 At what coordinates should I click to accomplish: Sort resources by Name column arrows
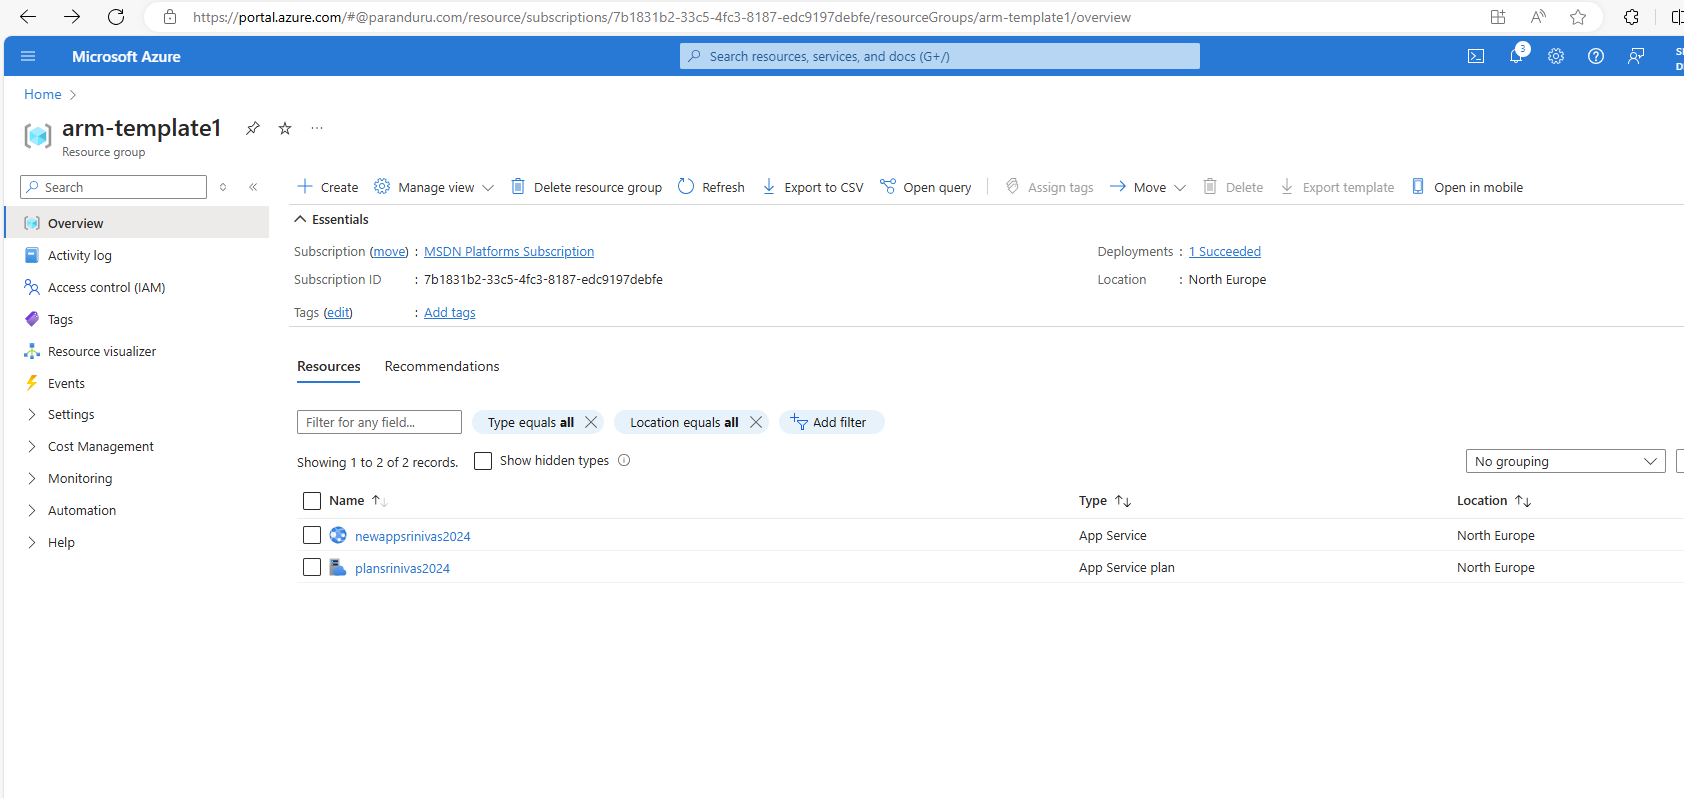[x=379, y=501]
